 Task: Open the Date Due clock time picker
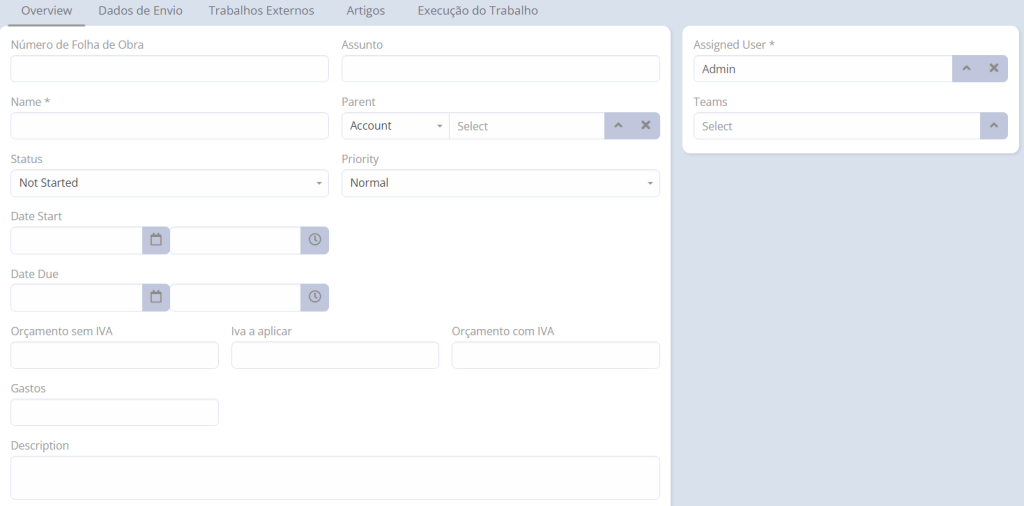click(315, 297)
